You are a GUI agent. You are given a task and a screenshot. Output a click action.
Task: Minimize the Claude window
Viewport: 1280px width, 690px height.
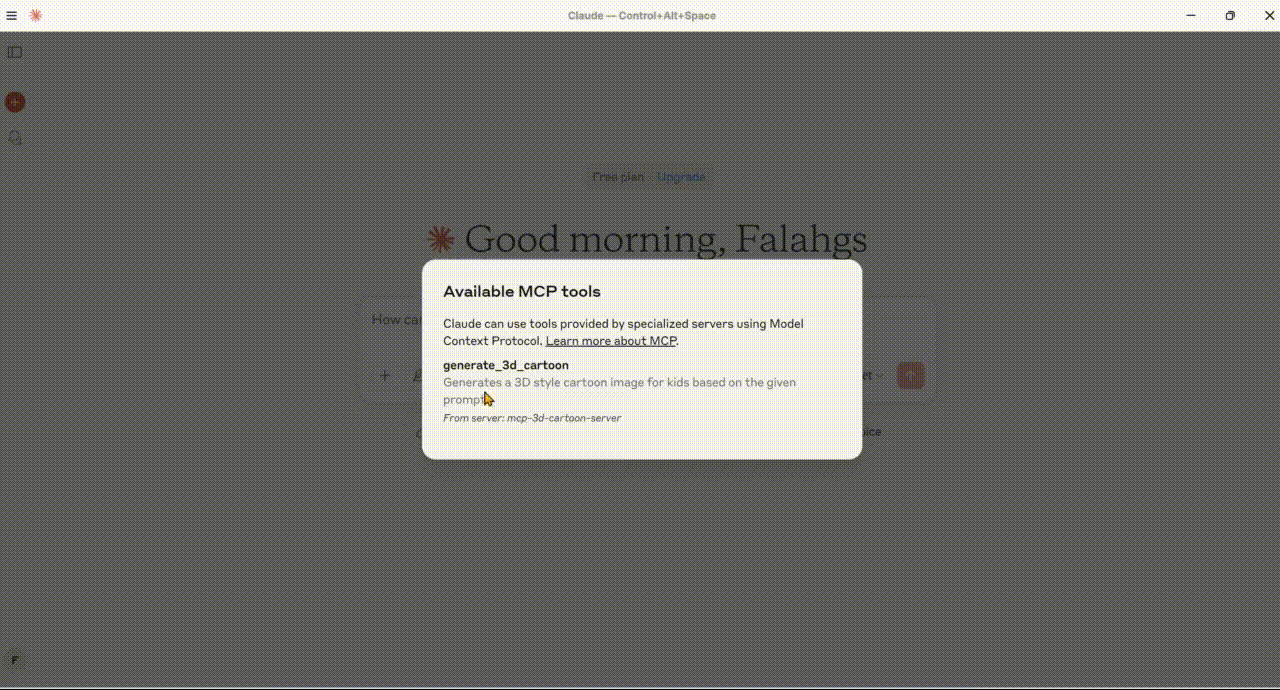pos(1191,15)
